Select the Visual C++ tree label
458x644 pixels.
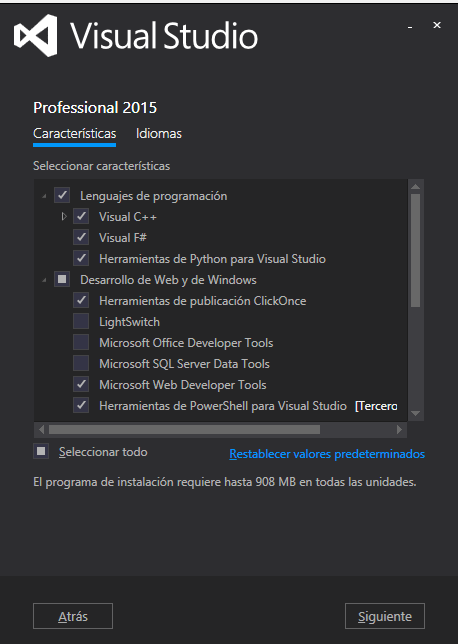click(128, 217)
